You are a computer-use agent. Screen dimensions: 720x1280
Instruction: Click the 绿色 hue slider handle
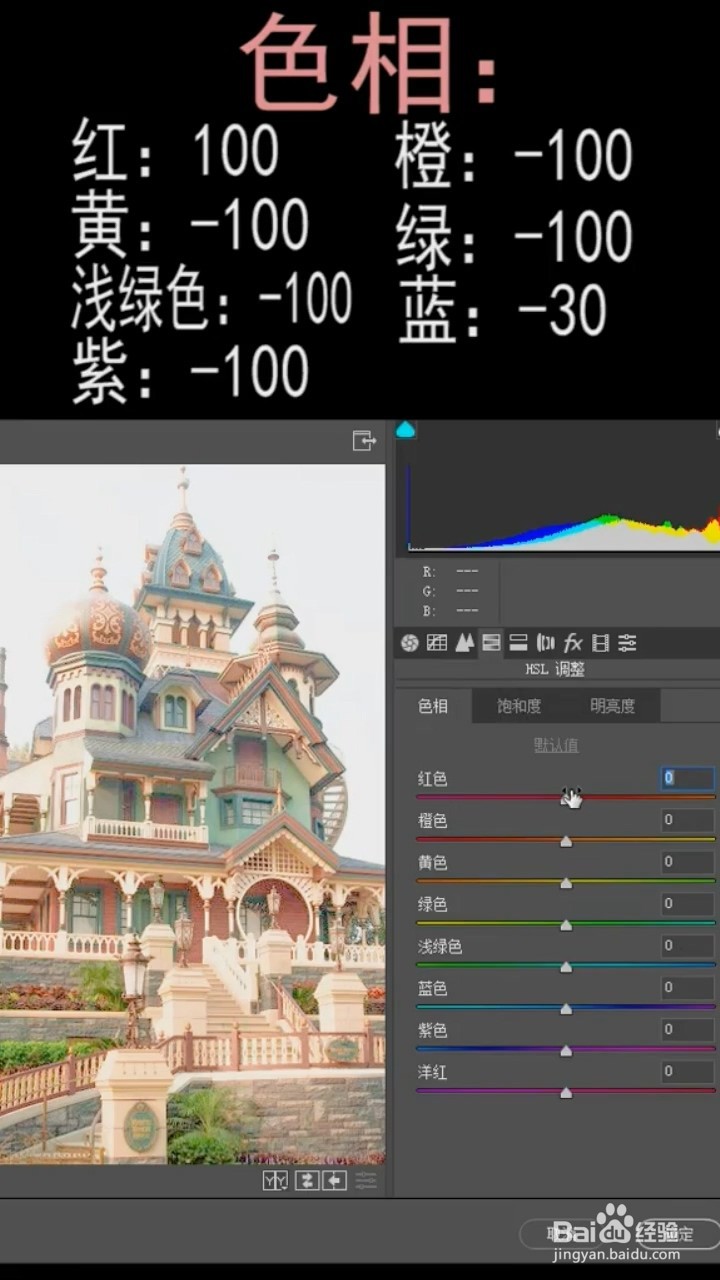(566, 925)
